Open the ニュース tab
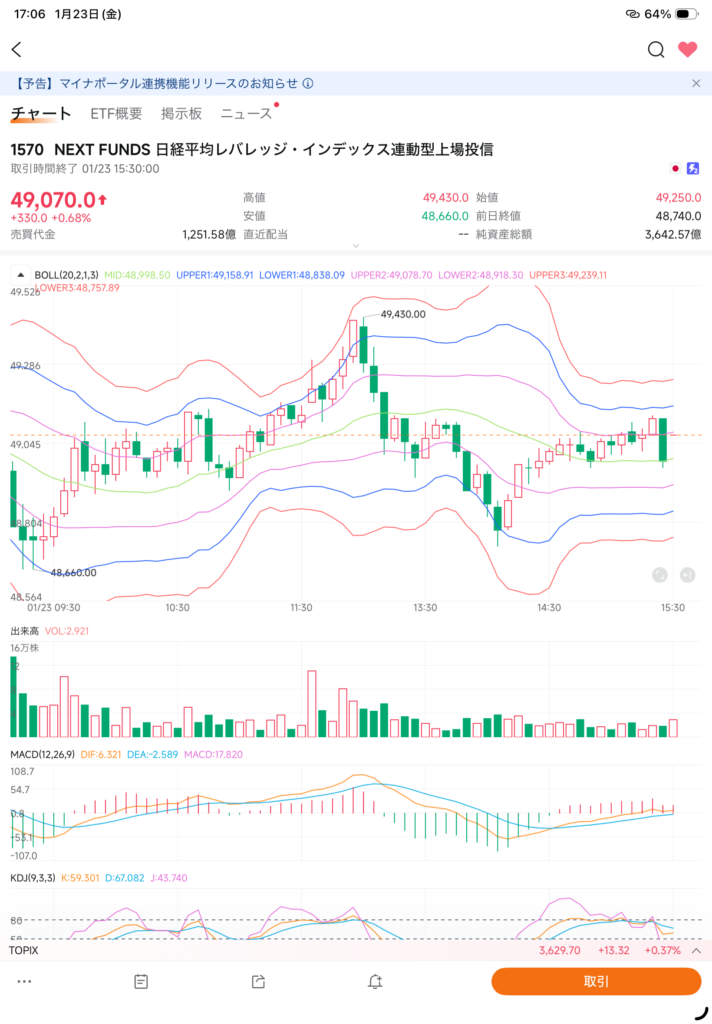This screenshot has height=1024, width=712. click(x=246, y=114)
